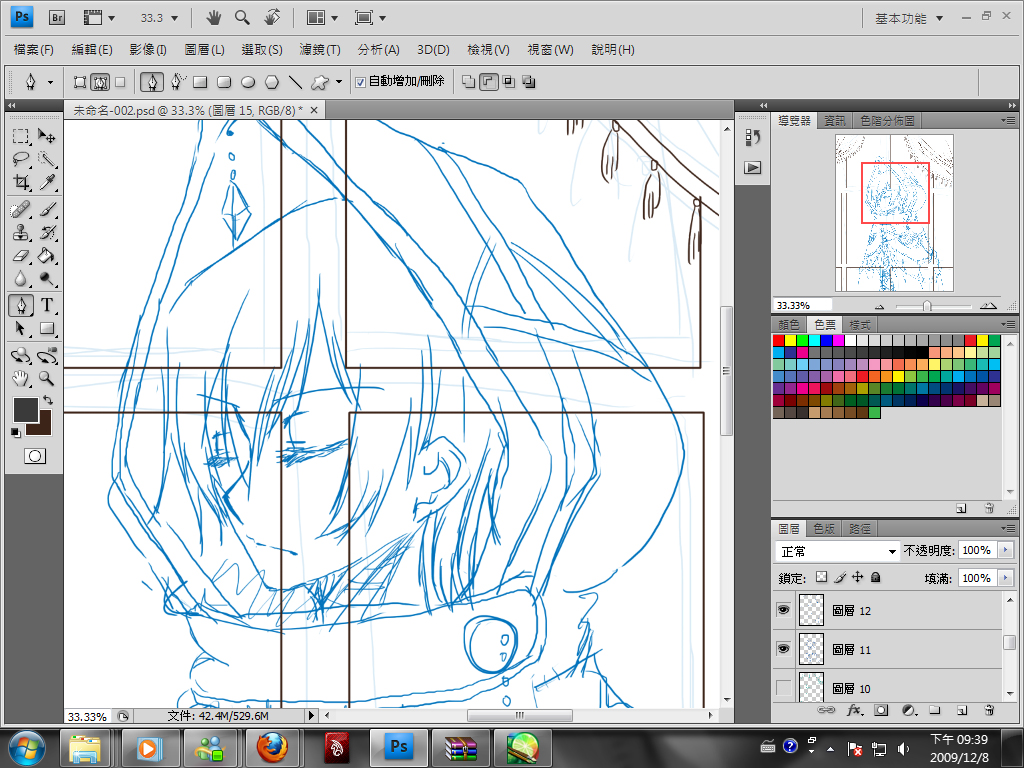The height and width of the screenshot is (768, 1024).
Task: Hide layer 12 visibility eye
Action: pos(784,610)
